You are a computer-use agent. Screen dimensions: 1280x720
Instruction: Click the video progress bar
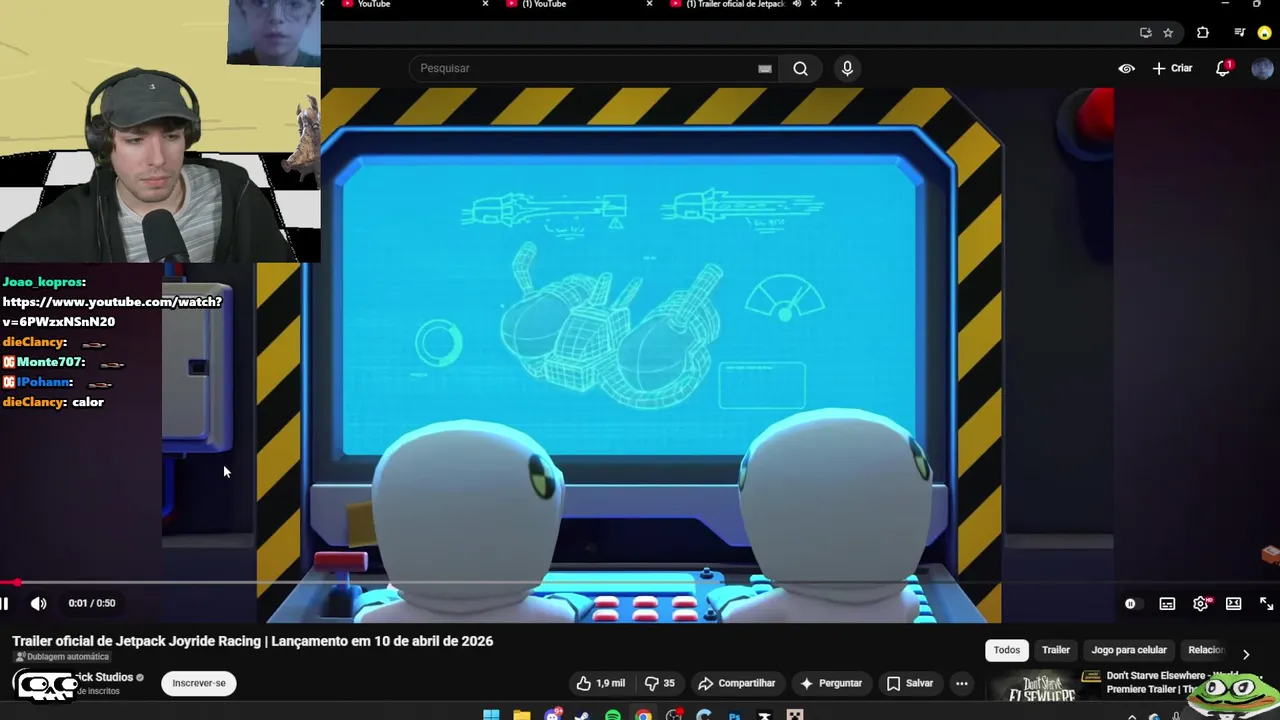point(640,582)
